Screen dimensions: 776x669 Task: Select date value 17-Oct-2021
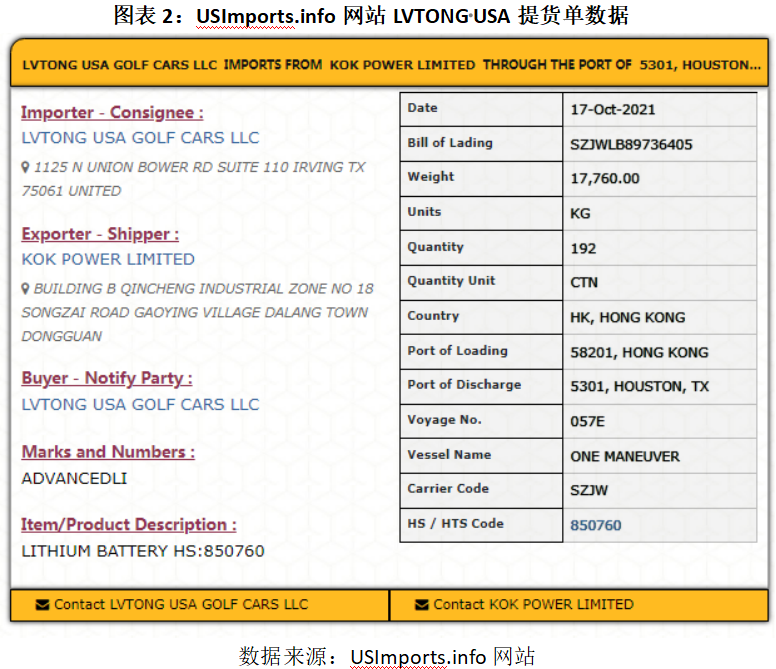pos(613,109)
